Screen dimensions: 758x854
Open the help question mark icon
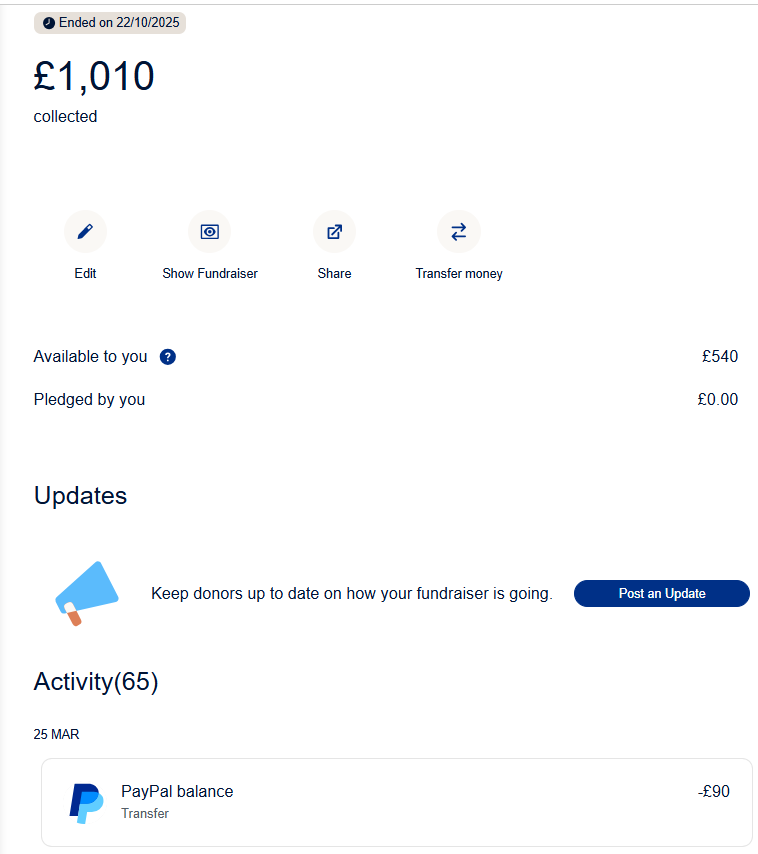pyautogui.click(x=168, y=357)
